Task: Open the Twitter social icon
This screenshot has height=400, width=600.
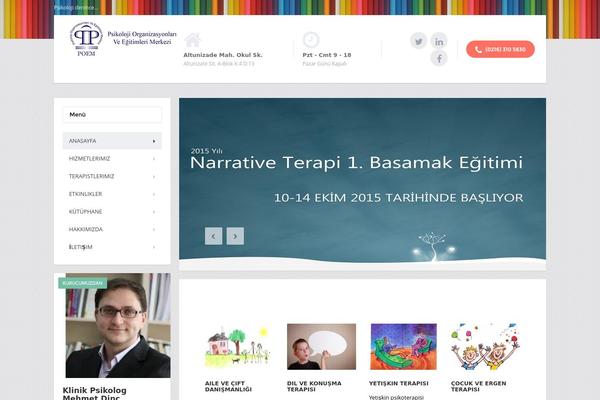Action: coord(419,41)
